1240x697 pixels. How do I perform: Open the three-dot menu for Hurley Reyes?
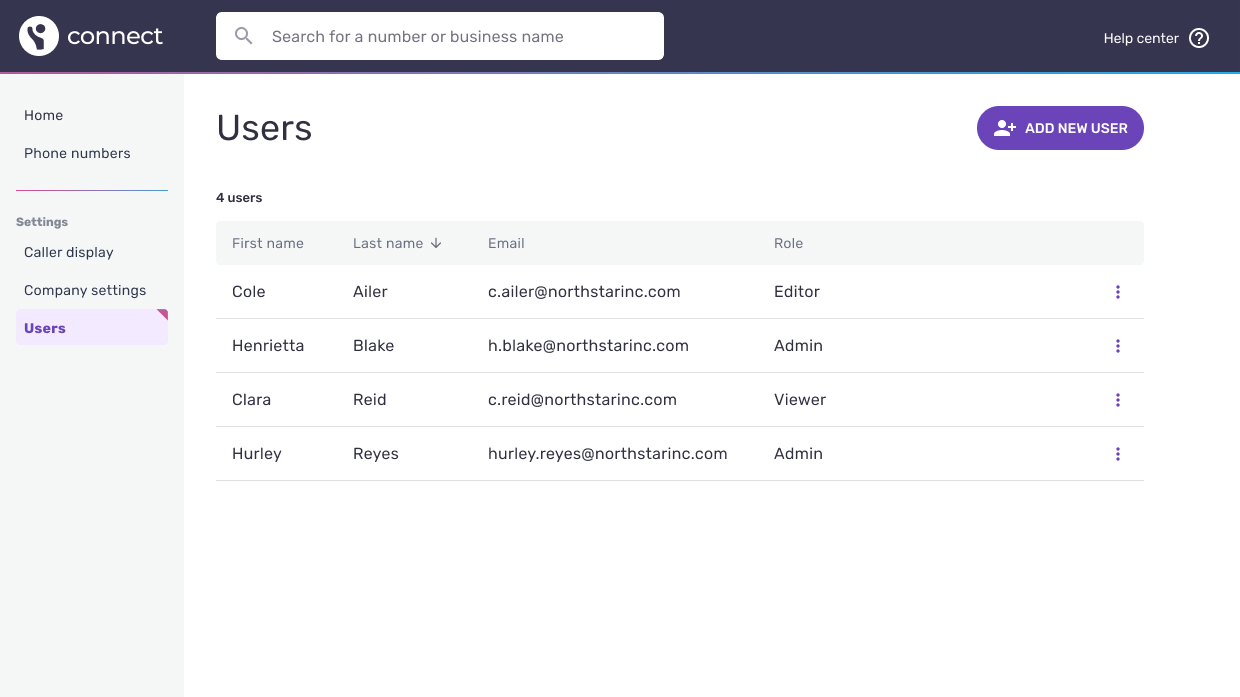click(x=1117, y=454)
